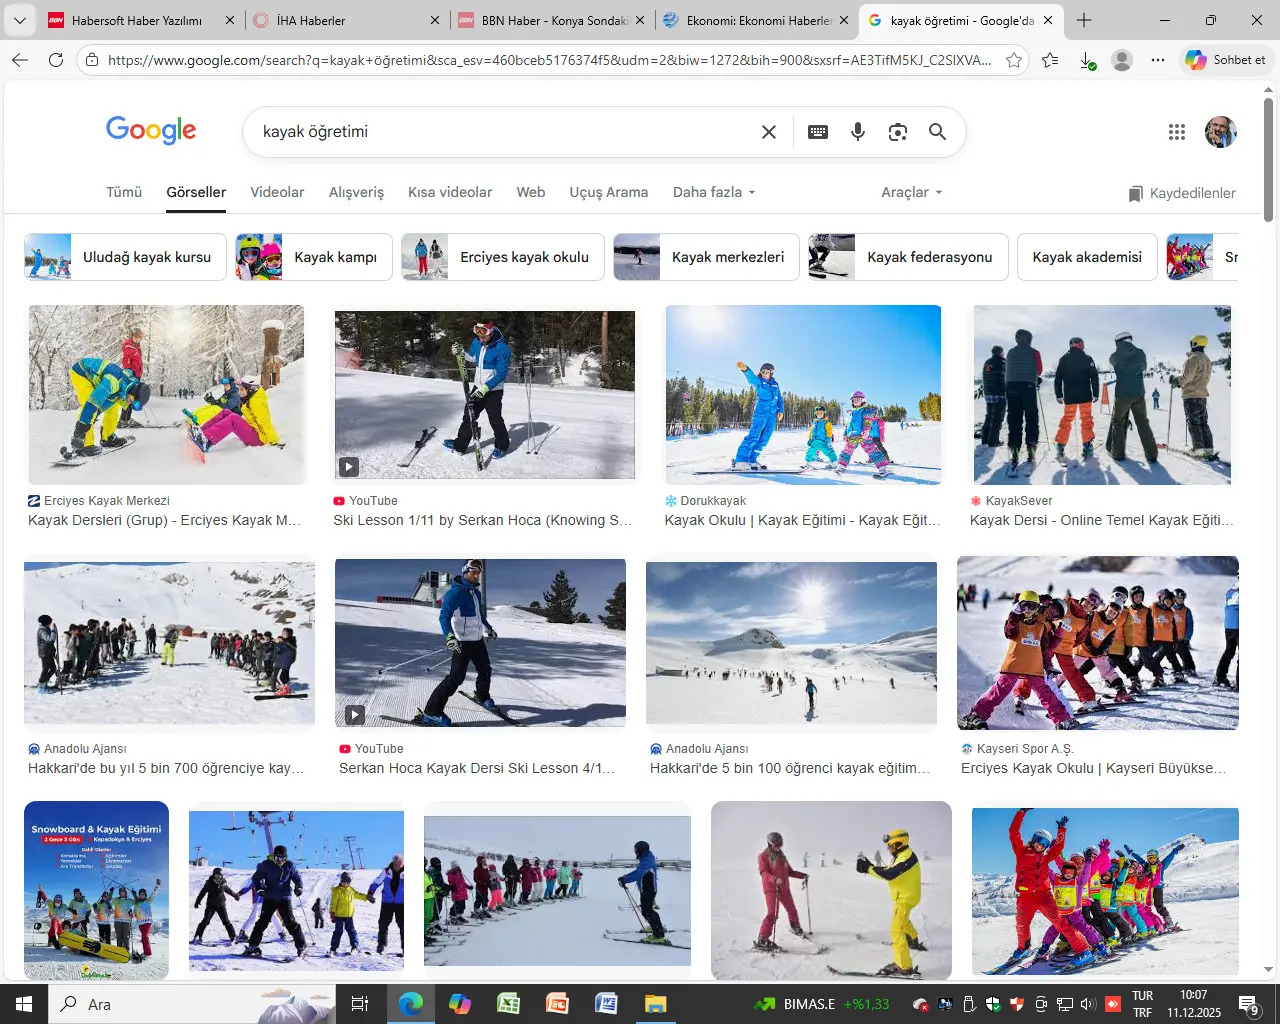Image resolution: width=1280 pixels, height=1024 pixels.
Task: Open the Kaydedilenler saved items link
Action: 1182,193
